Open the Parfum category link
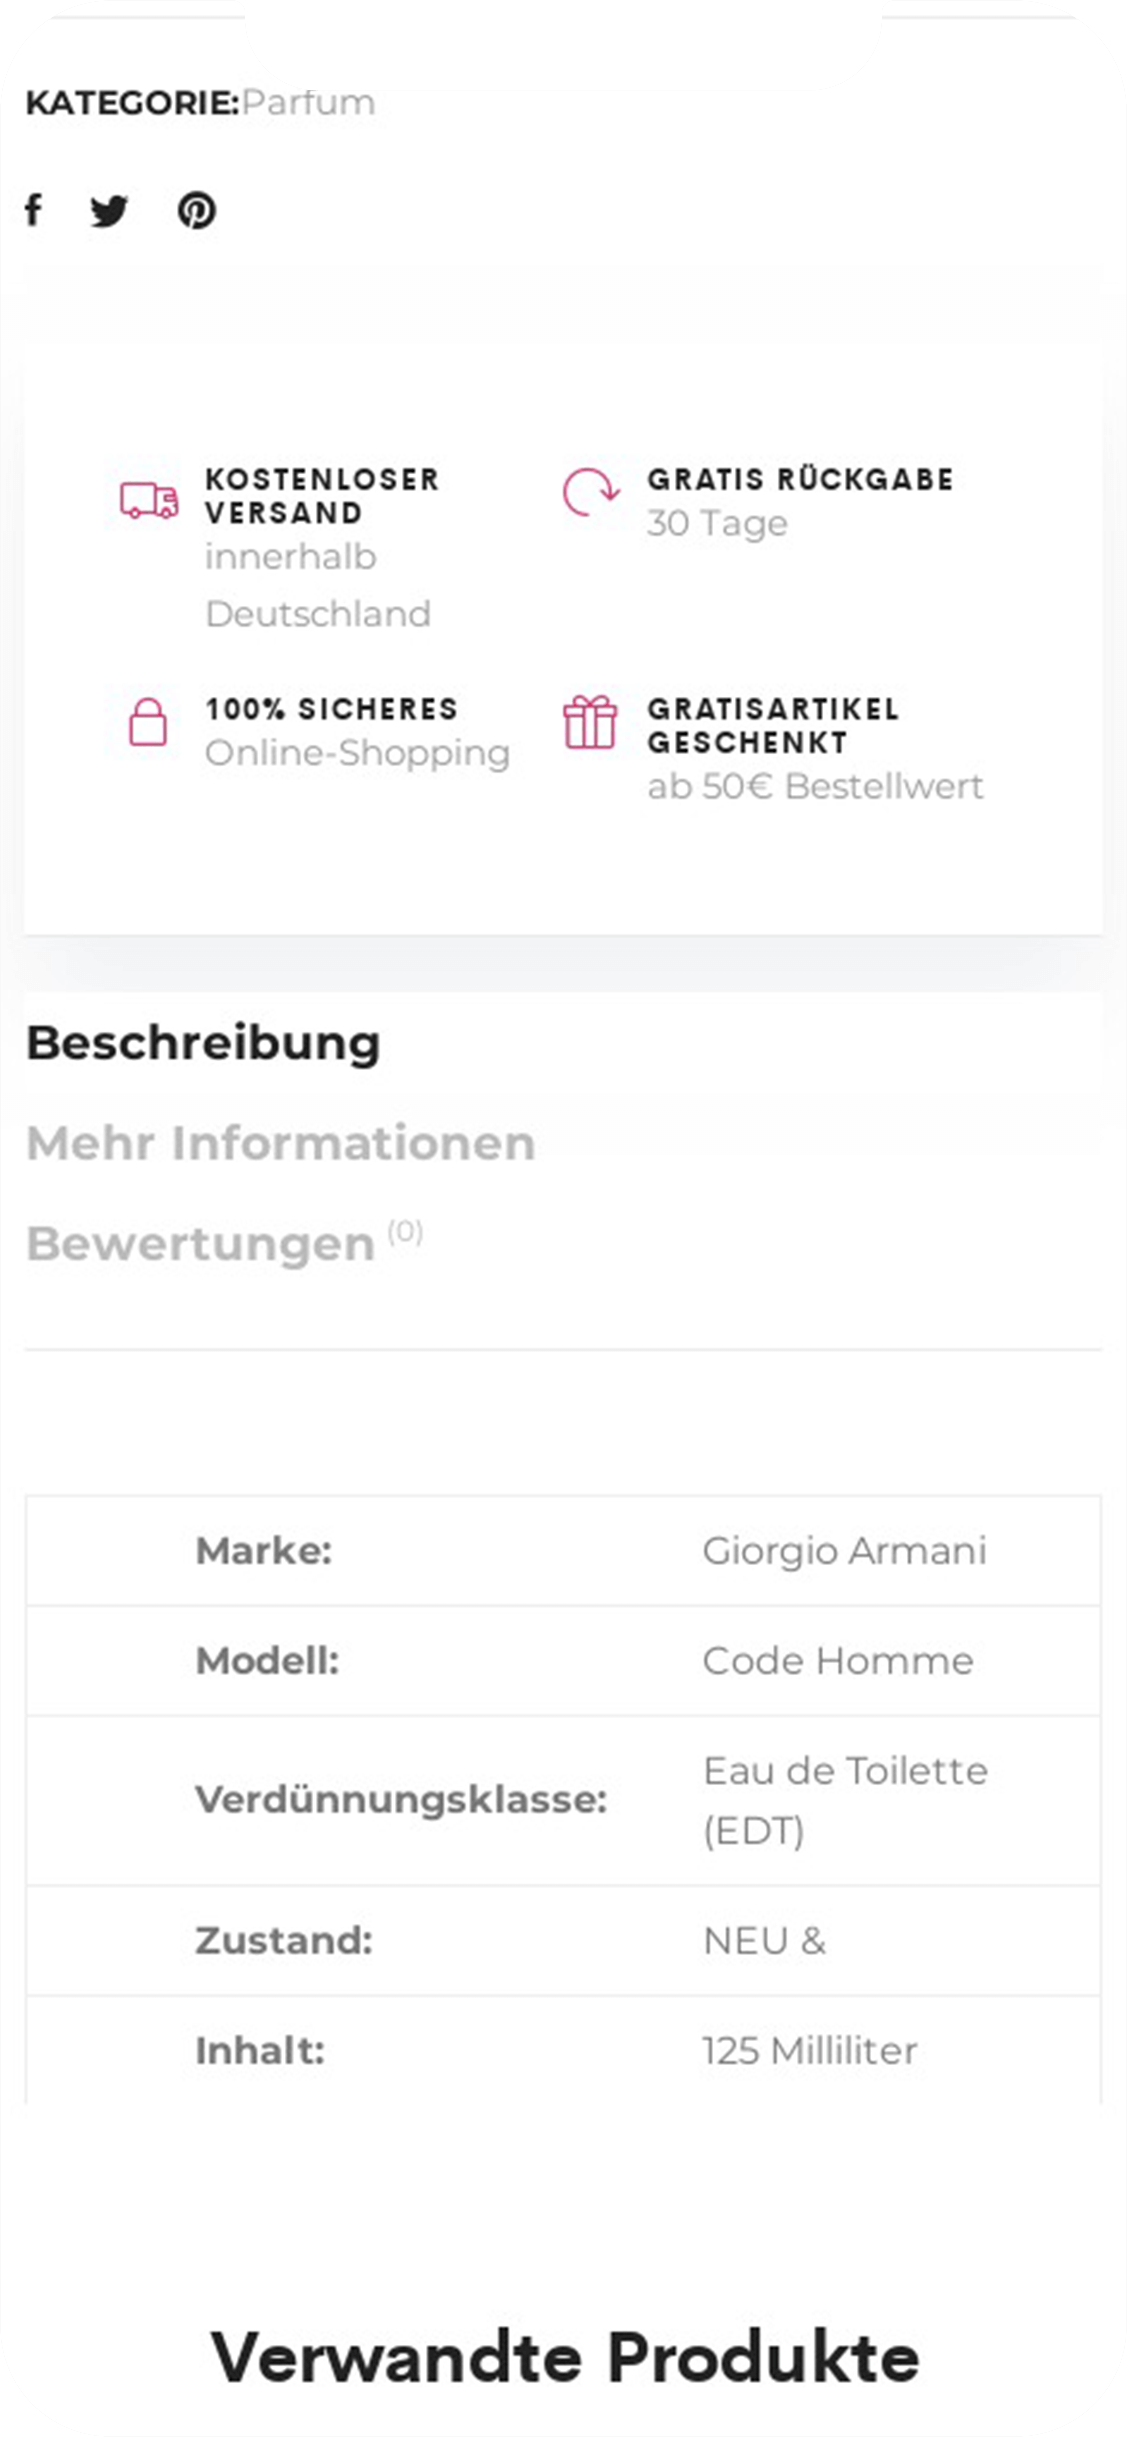 click(x=310, y=100)
